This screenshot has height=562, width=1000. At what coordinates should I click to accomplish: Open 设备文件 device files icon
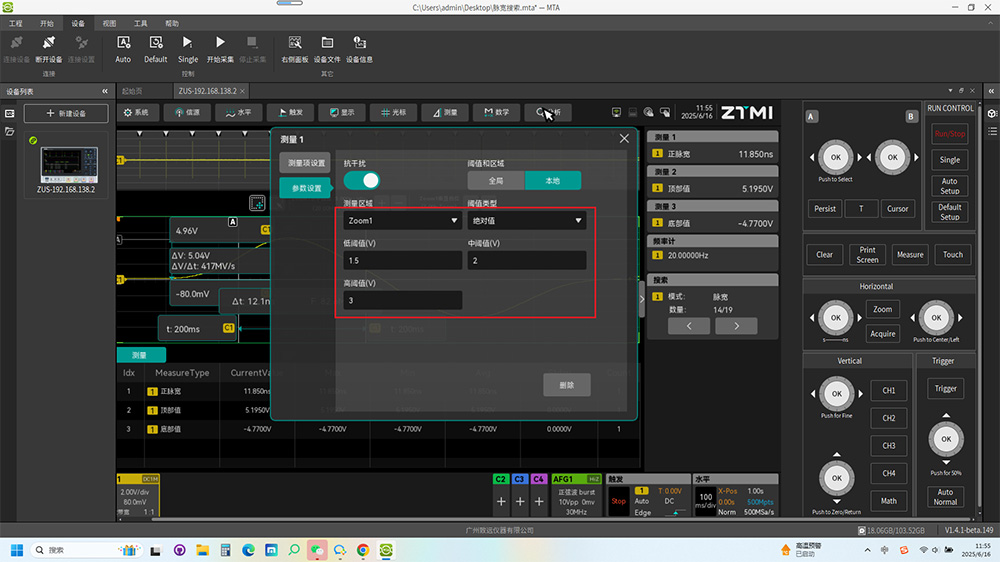(x=327, y=44)
